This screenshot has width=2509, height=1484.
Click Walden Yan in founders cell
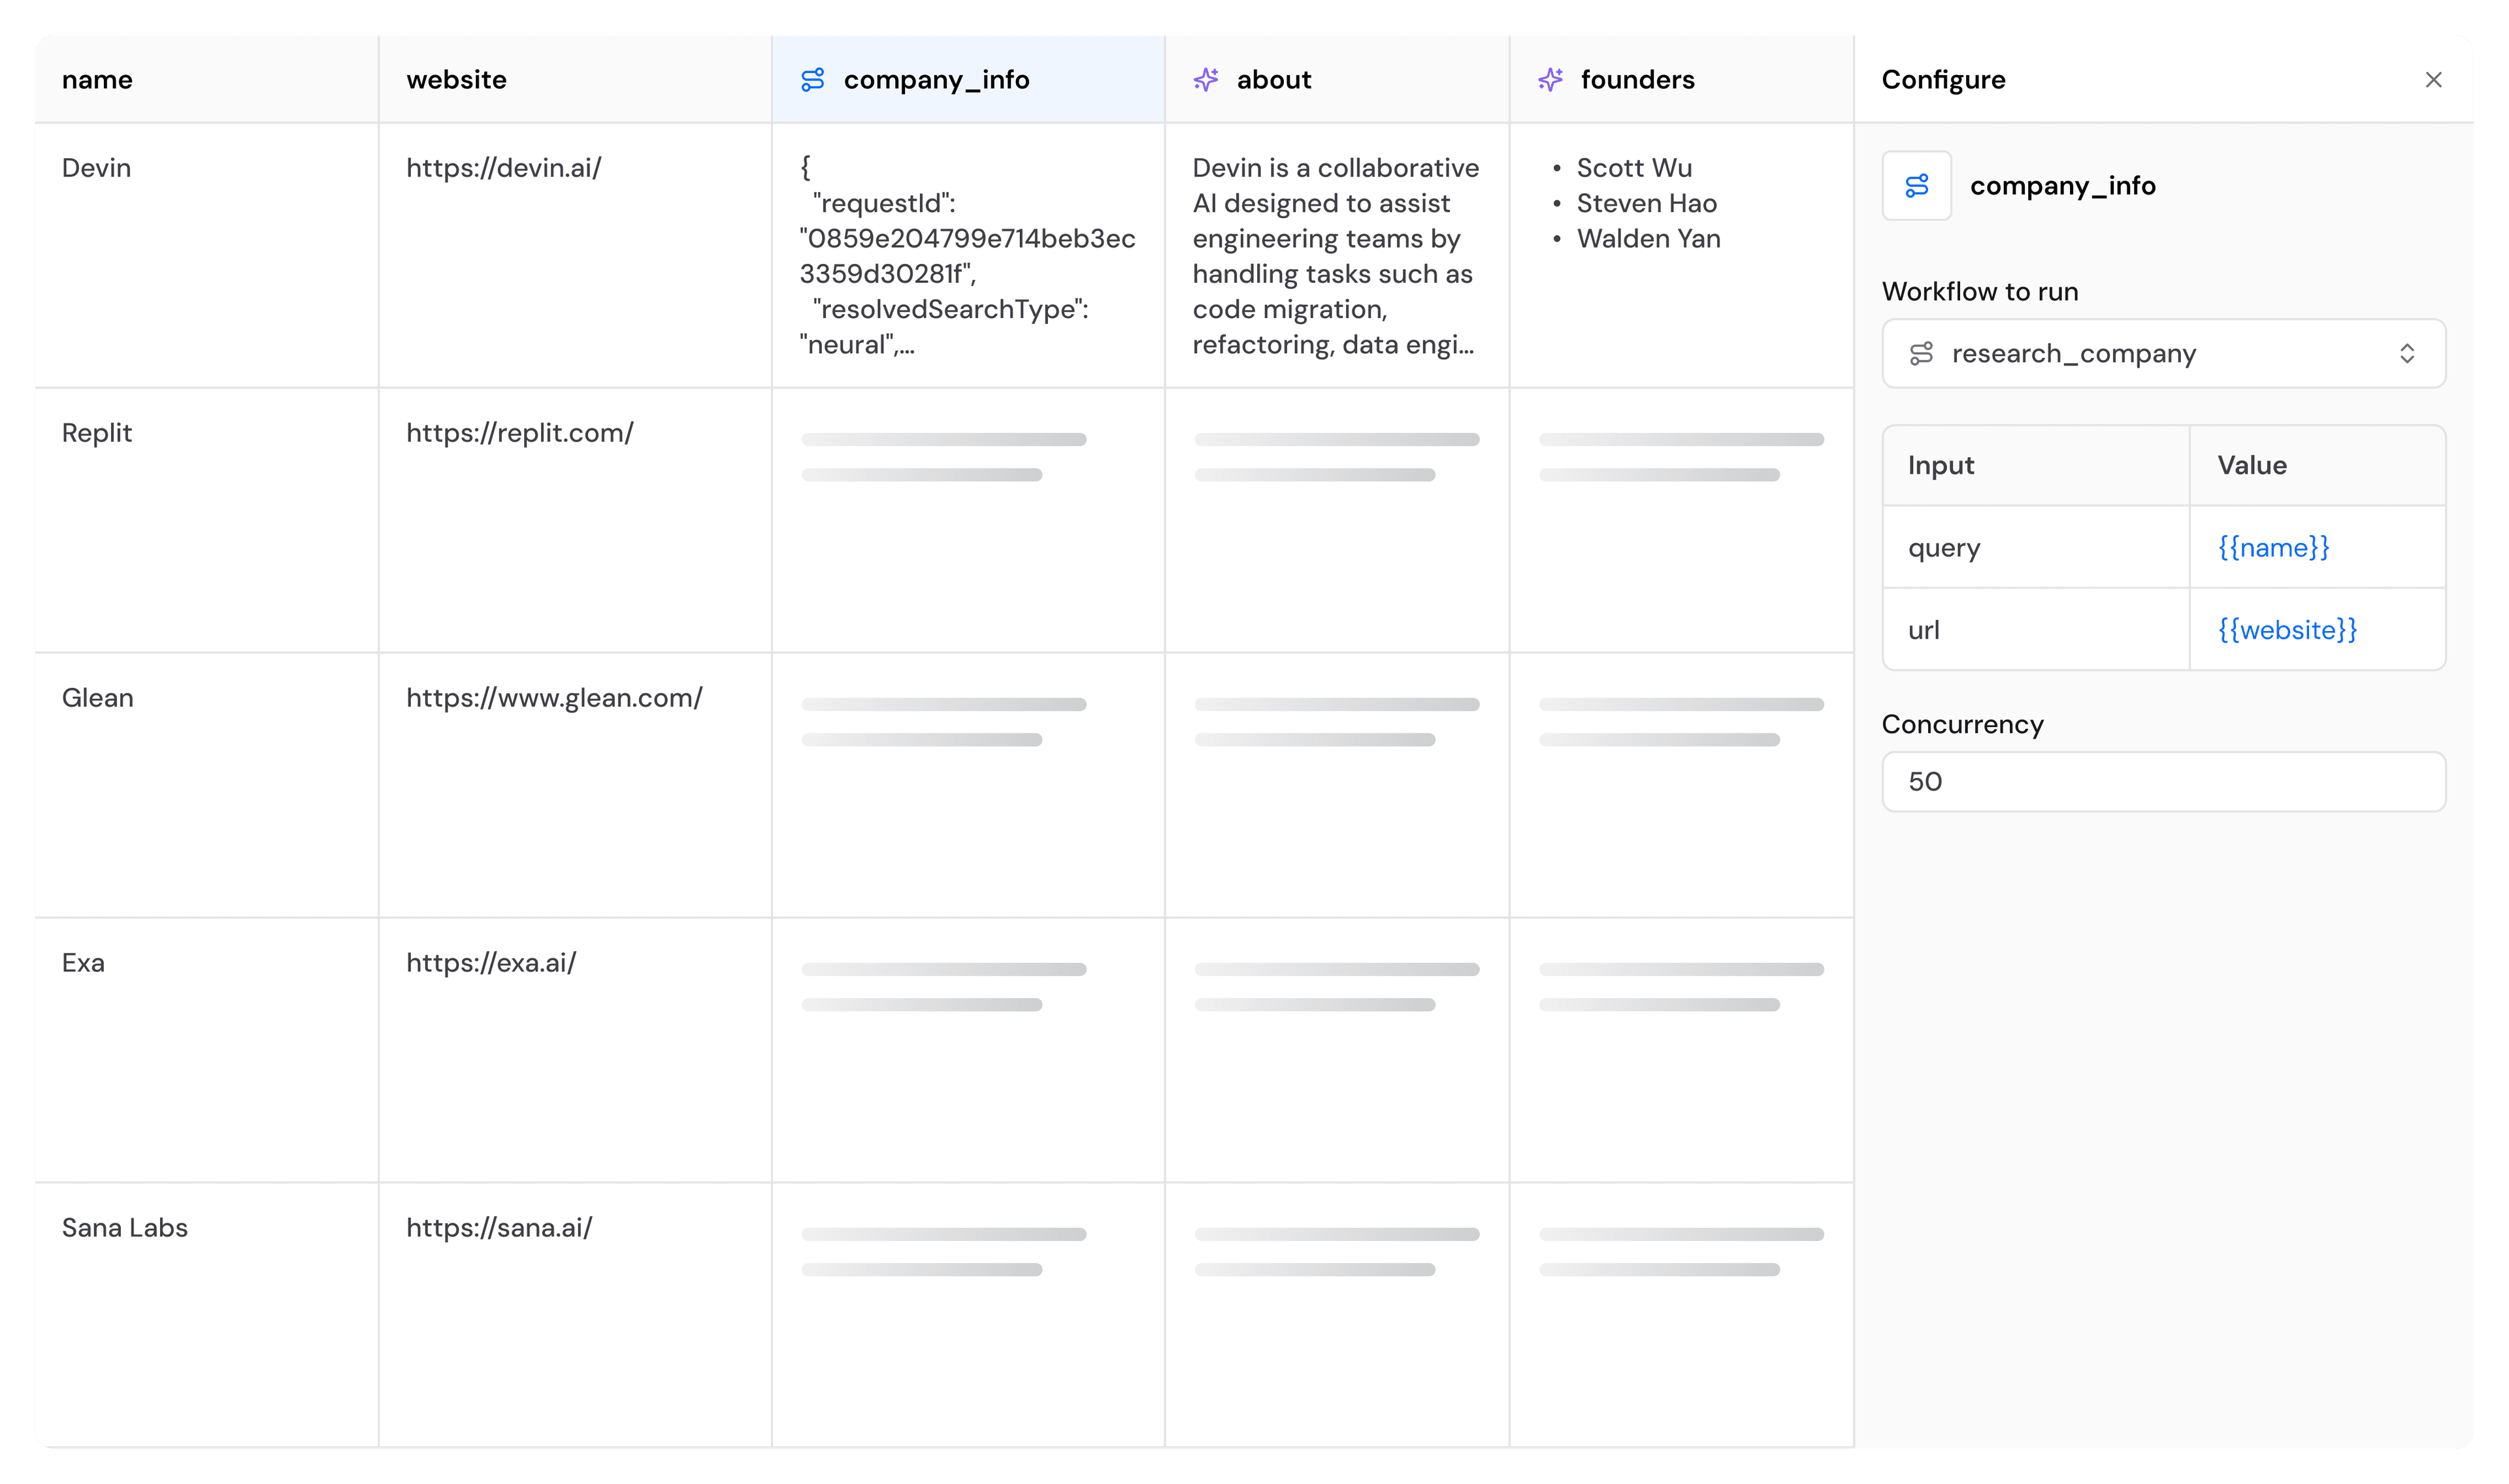point(1648,239)
